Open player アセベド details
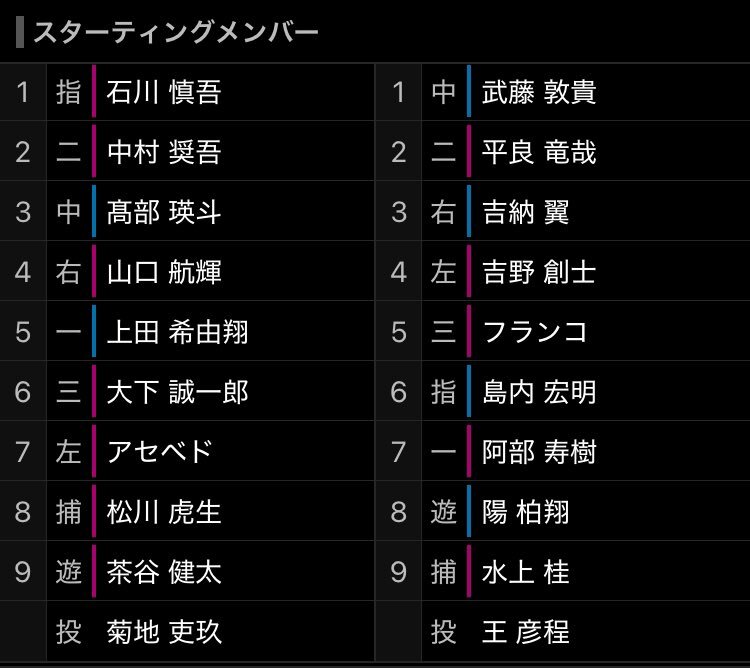Viewport: 750px width, 668px height. pos(159,452)
